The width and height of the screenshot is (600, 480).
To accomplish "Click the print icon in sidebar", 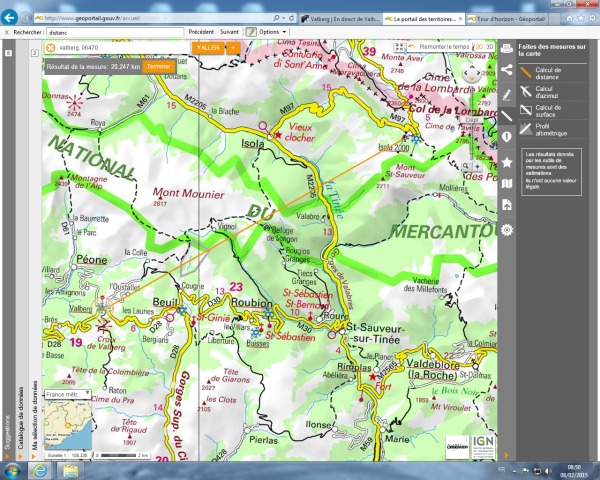I will (x=507, y=49).
